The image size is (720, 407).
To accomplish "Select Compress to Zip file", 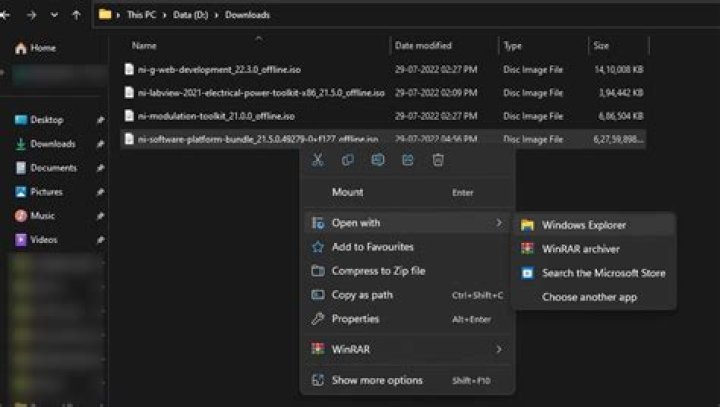I will pos(407,271).
